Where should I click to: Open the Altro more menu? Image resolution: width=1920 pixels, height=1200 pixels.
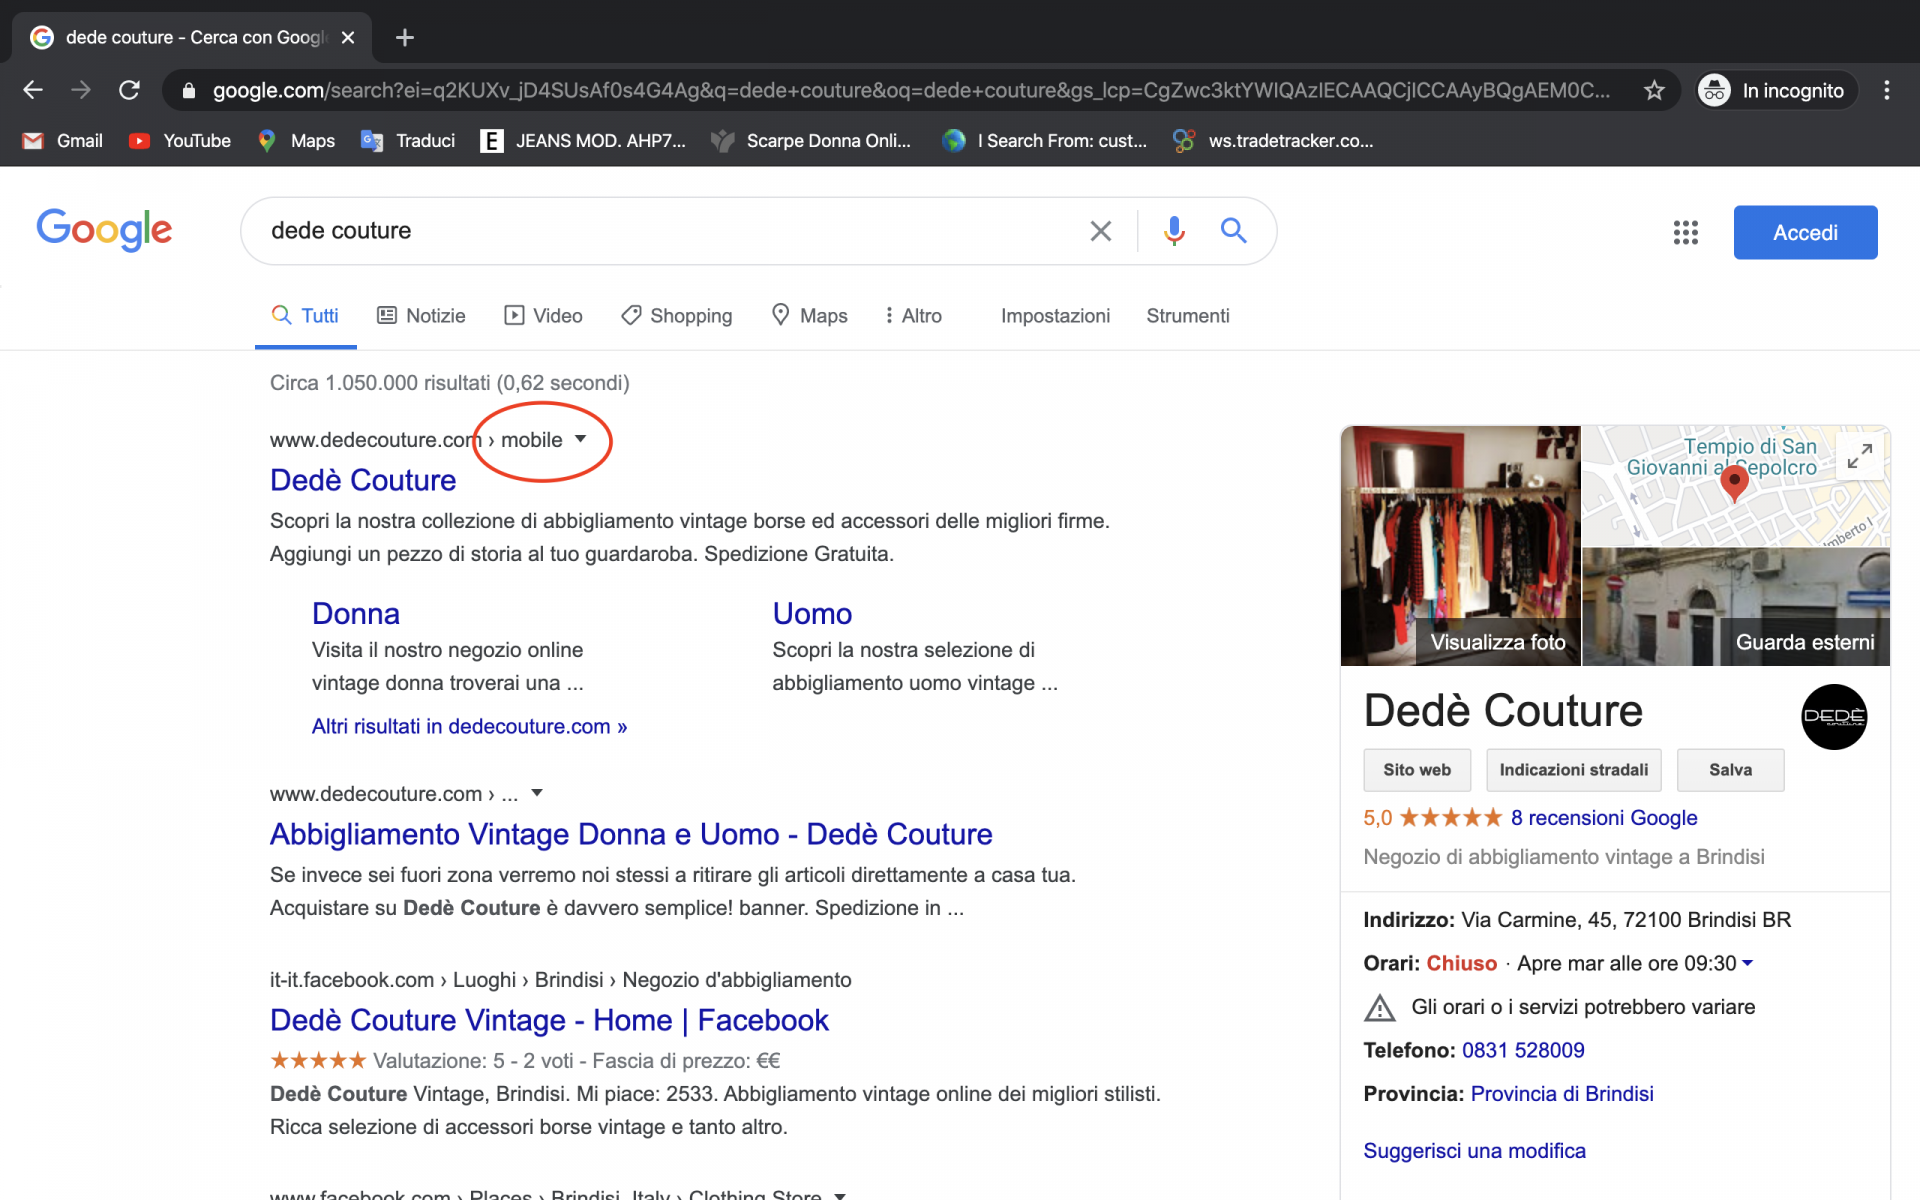tap(913, 316)
